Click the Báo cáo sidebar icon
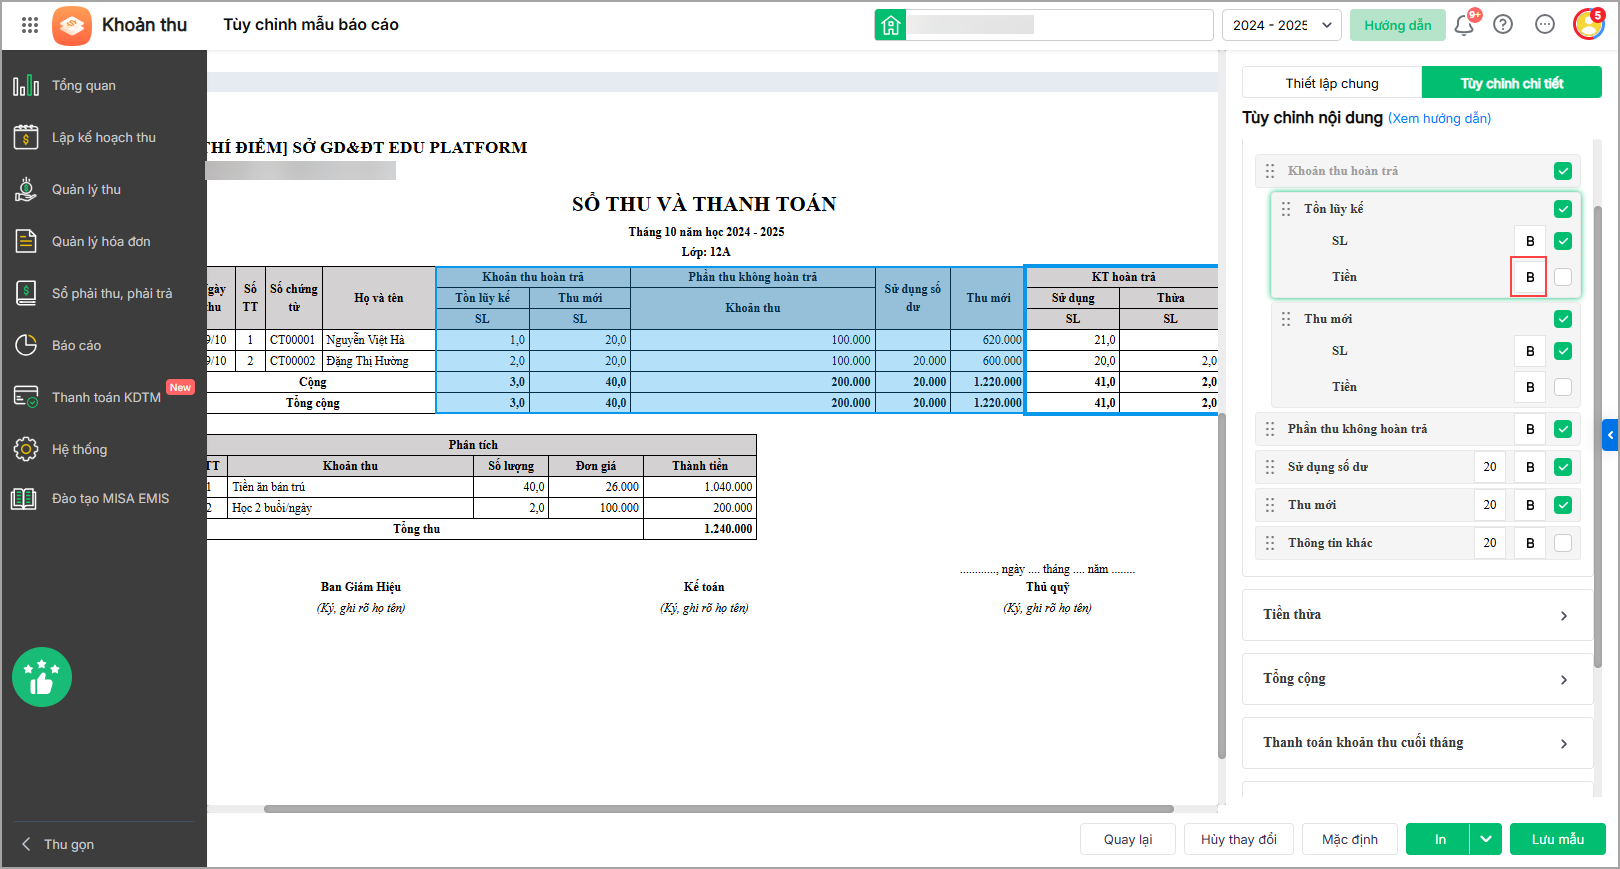The height and width of the screenshot is (869, 1620). 26,345
